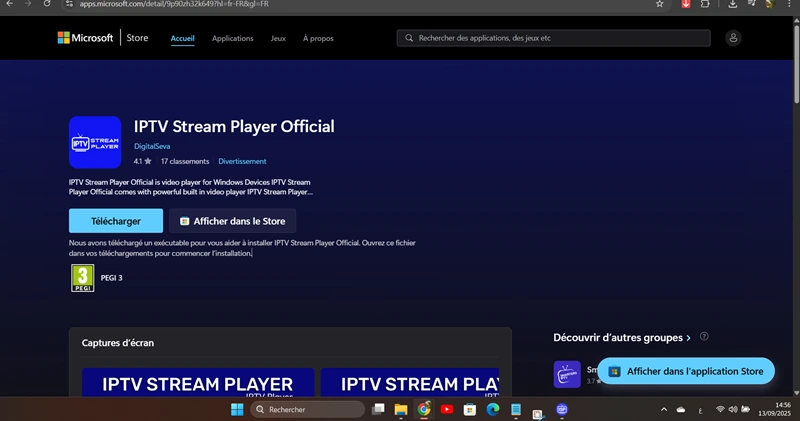800x421 pixels.
Task: Open YouTube from the taskbar
Action: tap(447, 409)
